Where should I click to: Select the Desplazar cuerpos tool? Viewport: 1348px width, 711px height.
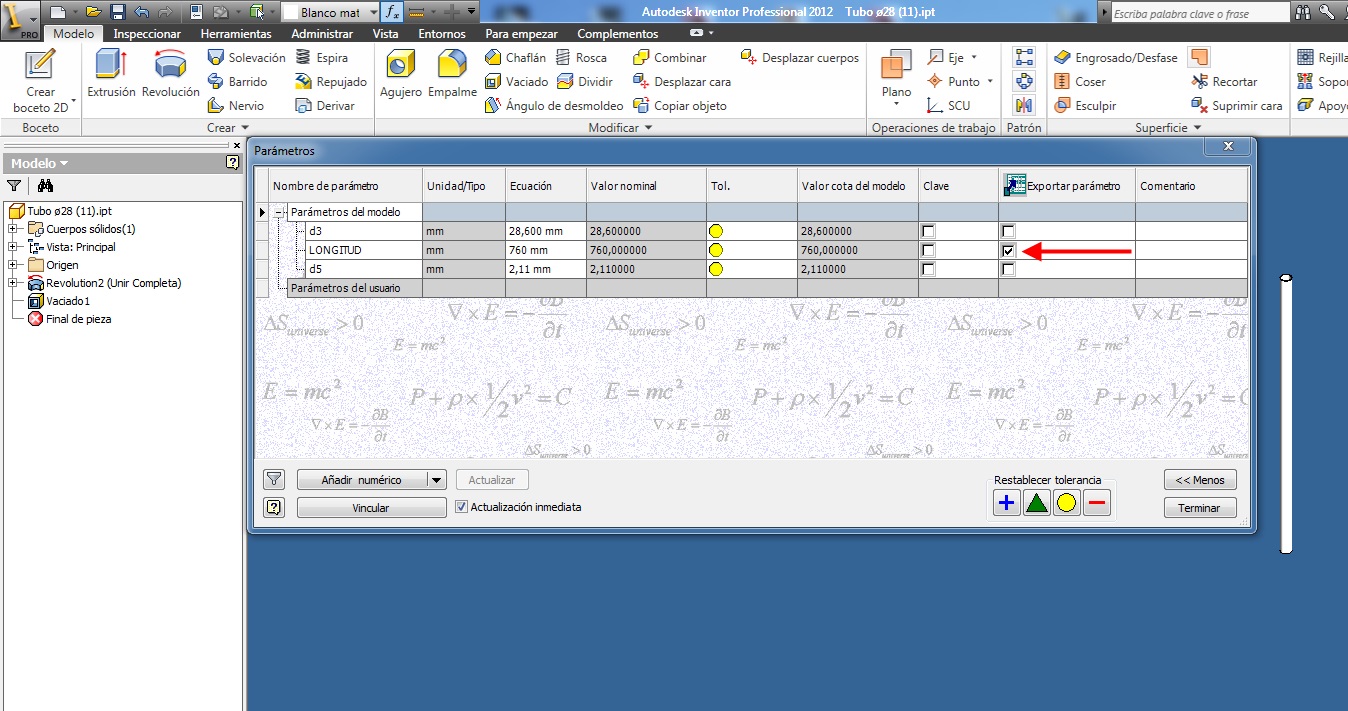[x=799, y=58]
